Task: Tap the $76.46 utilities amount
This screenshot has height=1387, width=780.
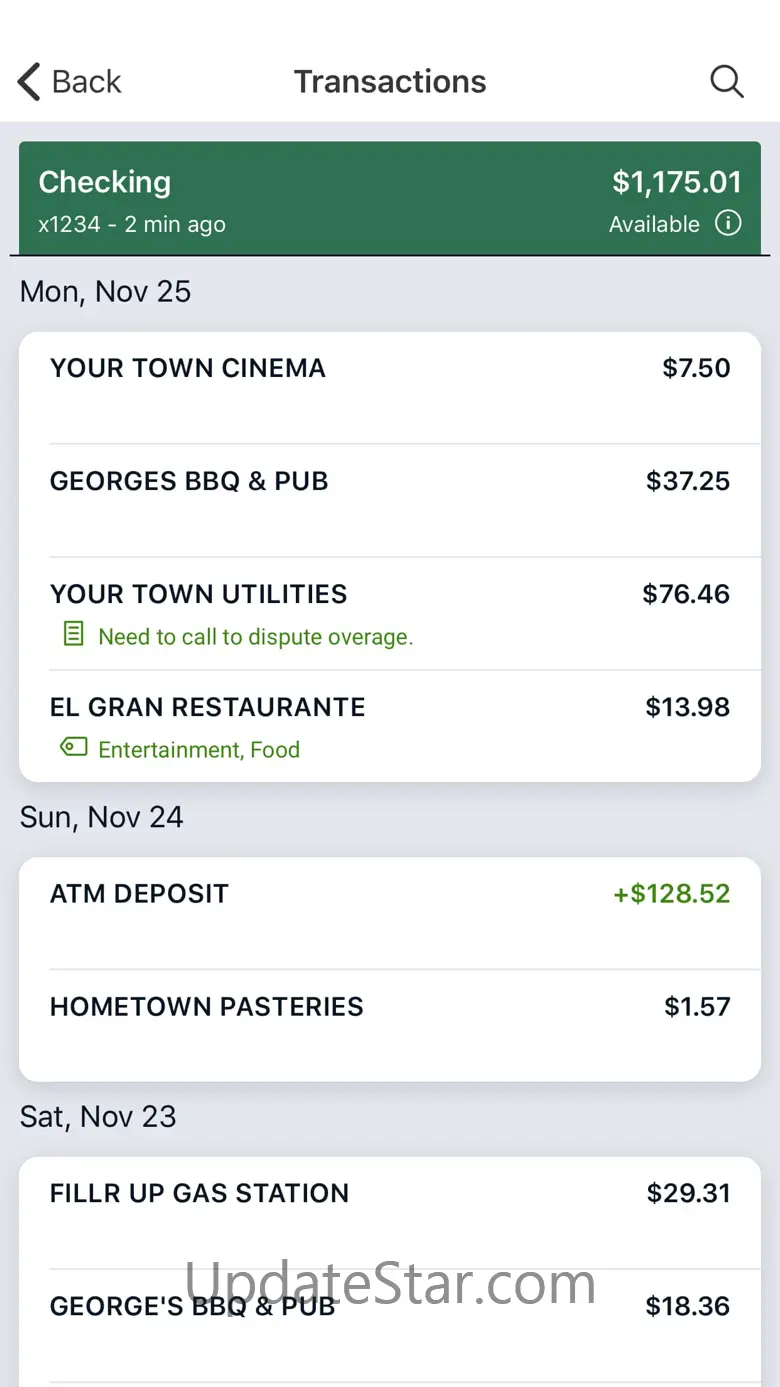Action: click(686, 594)
